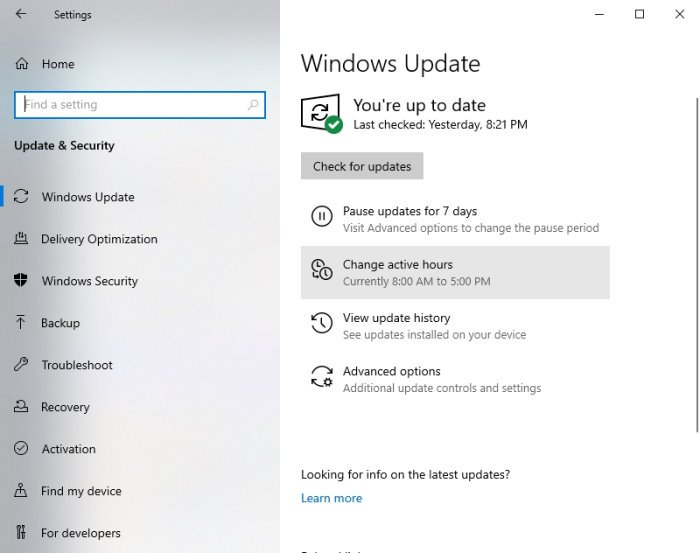
Task: Open Advanced options
Action: (455, 379)
